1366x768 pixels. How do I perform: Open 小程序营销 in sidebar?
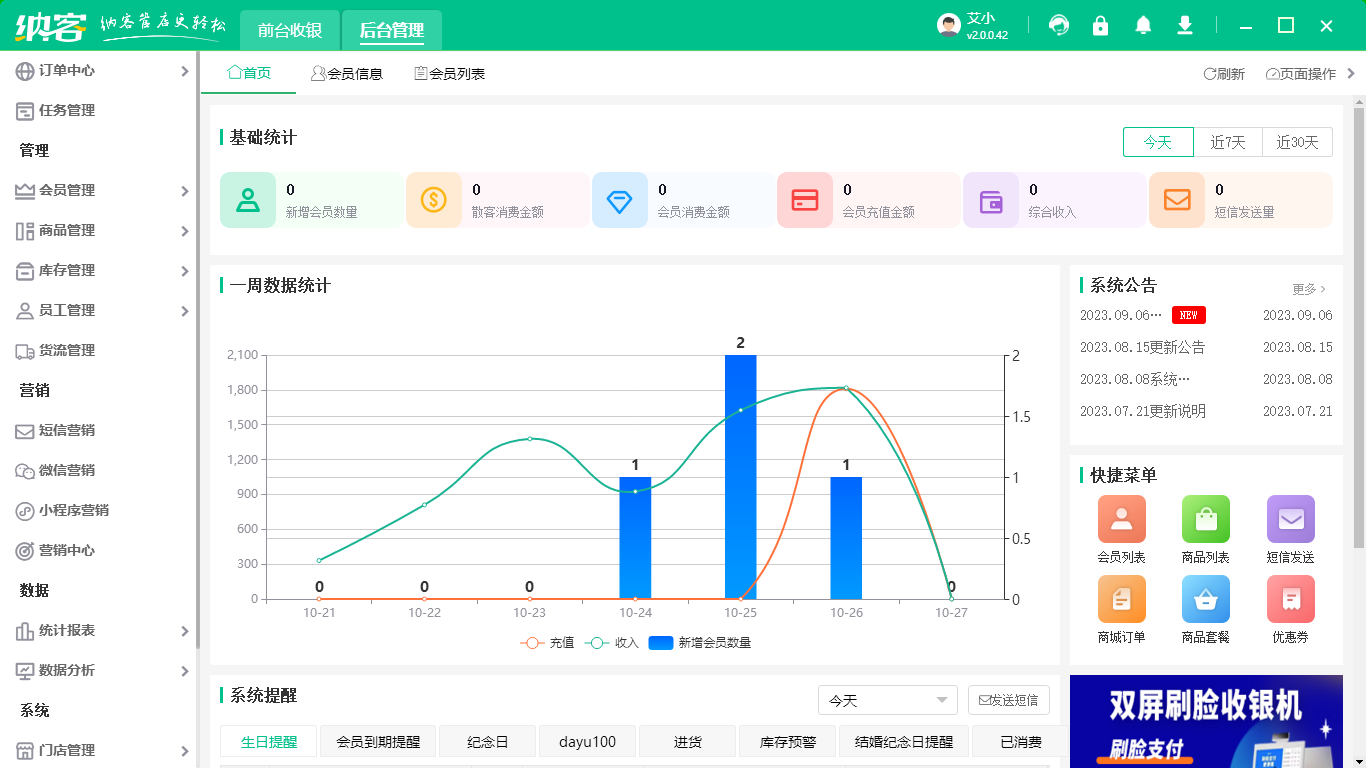(98, 510)
